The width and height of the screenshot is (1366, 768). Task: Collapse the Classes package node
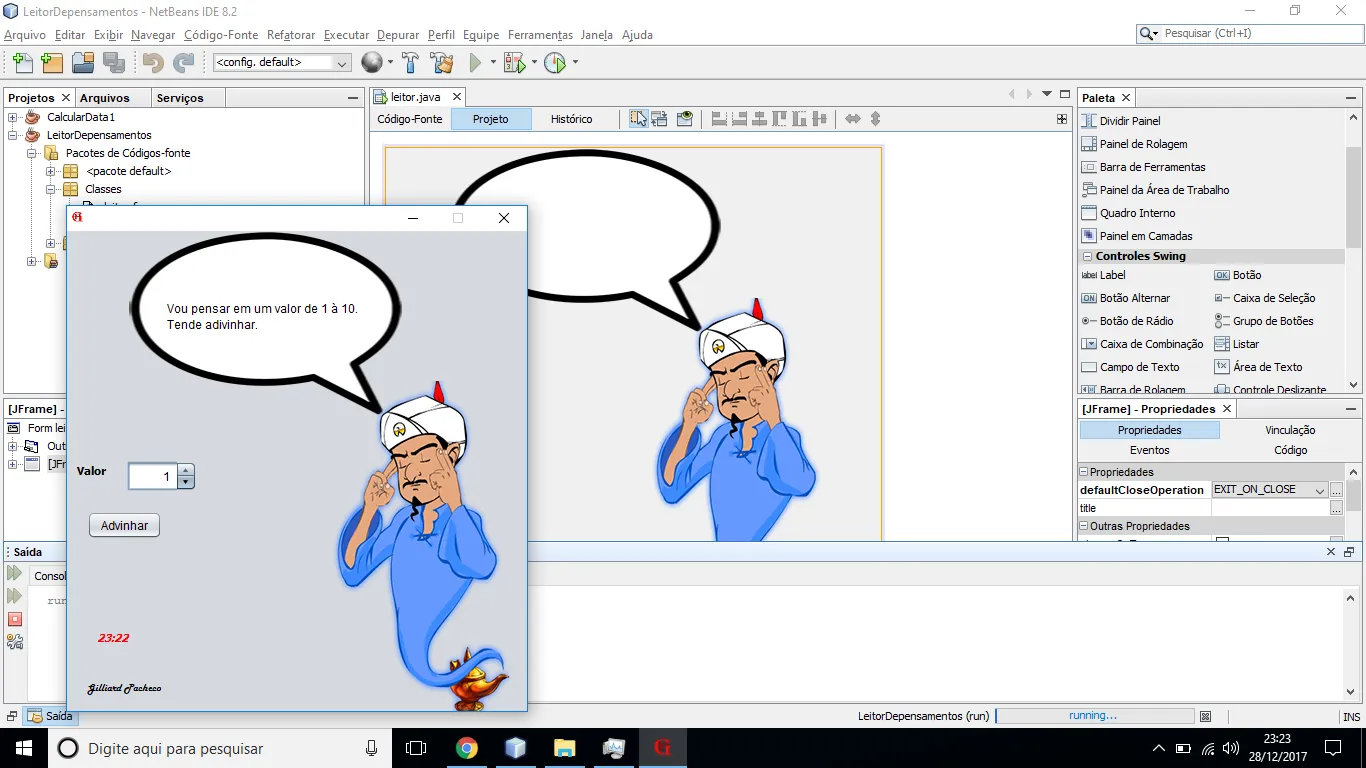coord(50,189)
